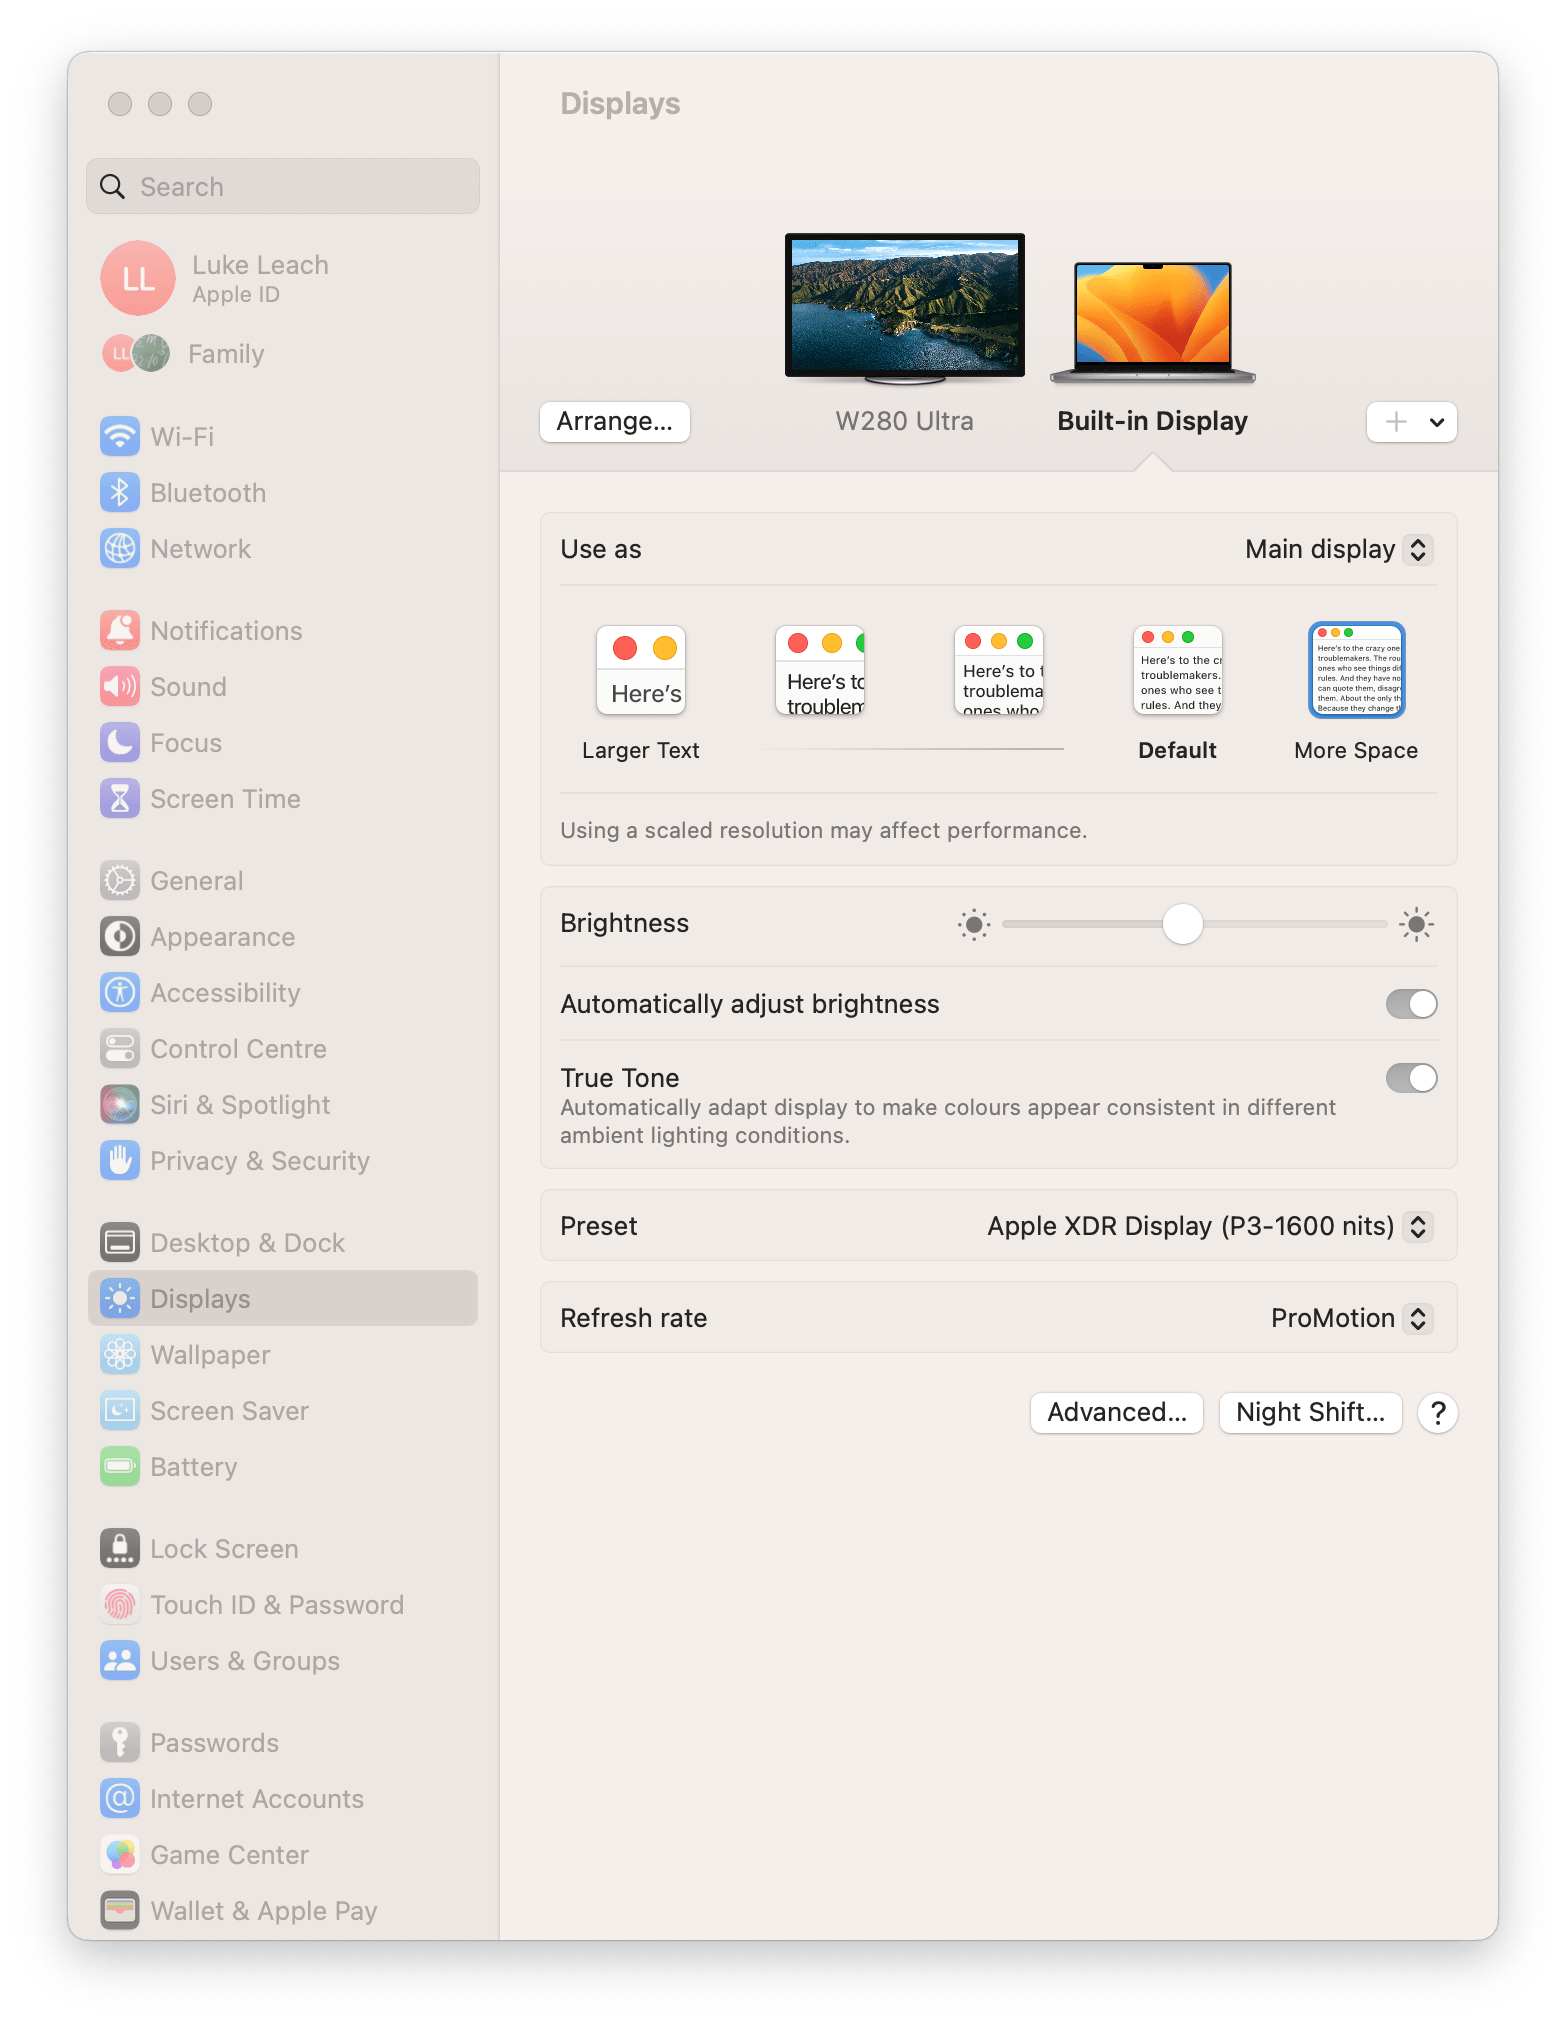The width and height of the screenshot is (1566, 2024).
Task: Click Wallet & Apple Pay icon
Action: pos(120,1910)
